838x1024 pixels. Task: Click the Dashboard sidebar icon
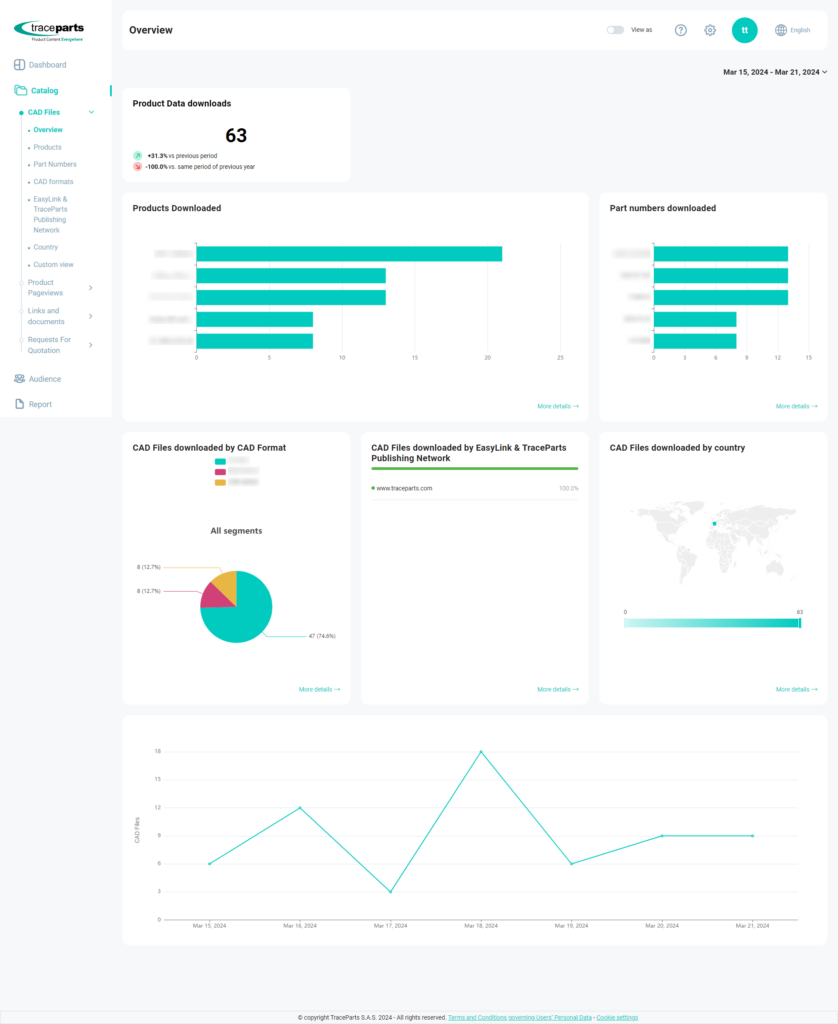20,65
